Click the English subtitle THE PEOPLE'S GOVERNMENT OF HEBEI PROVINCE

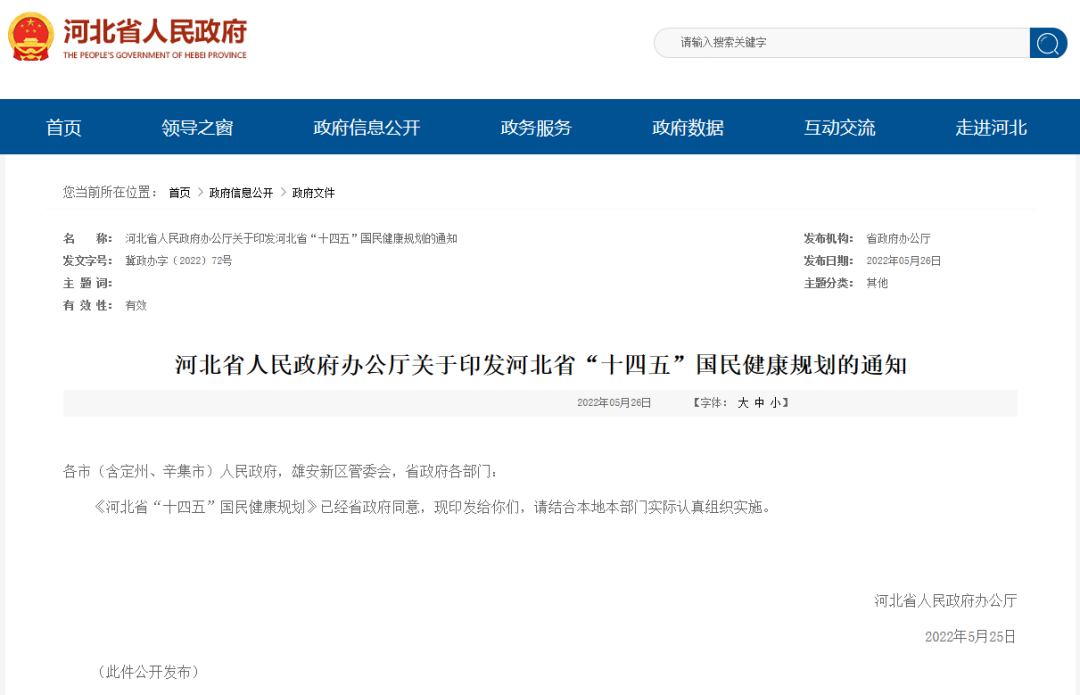(155, 55)
